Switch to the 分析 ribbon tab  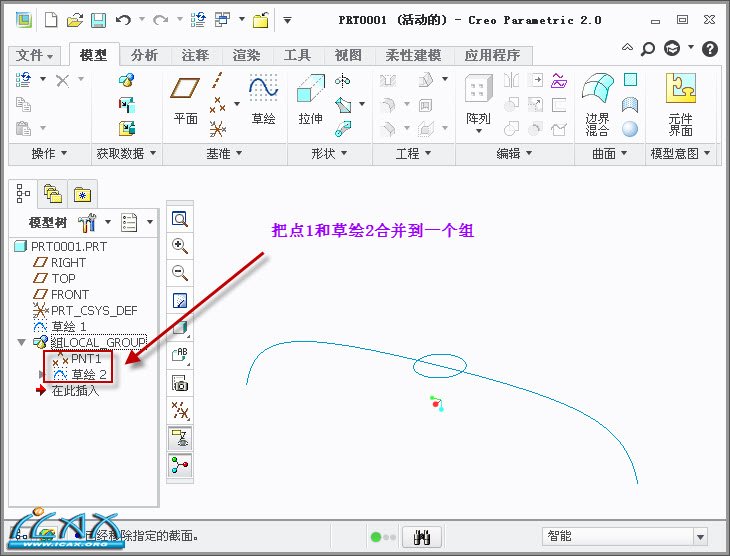(x=145, y=55)
